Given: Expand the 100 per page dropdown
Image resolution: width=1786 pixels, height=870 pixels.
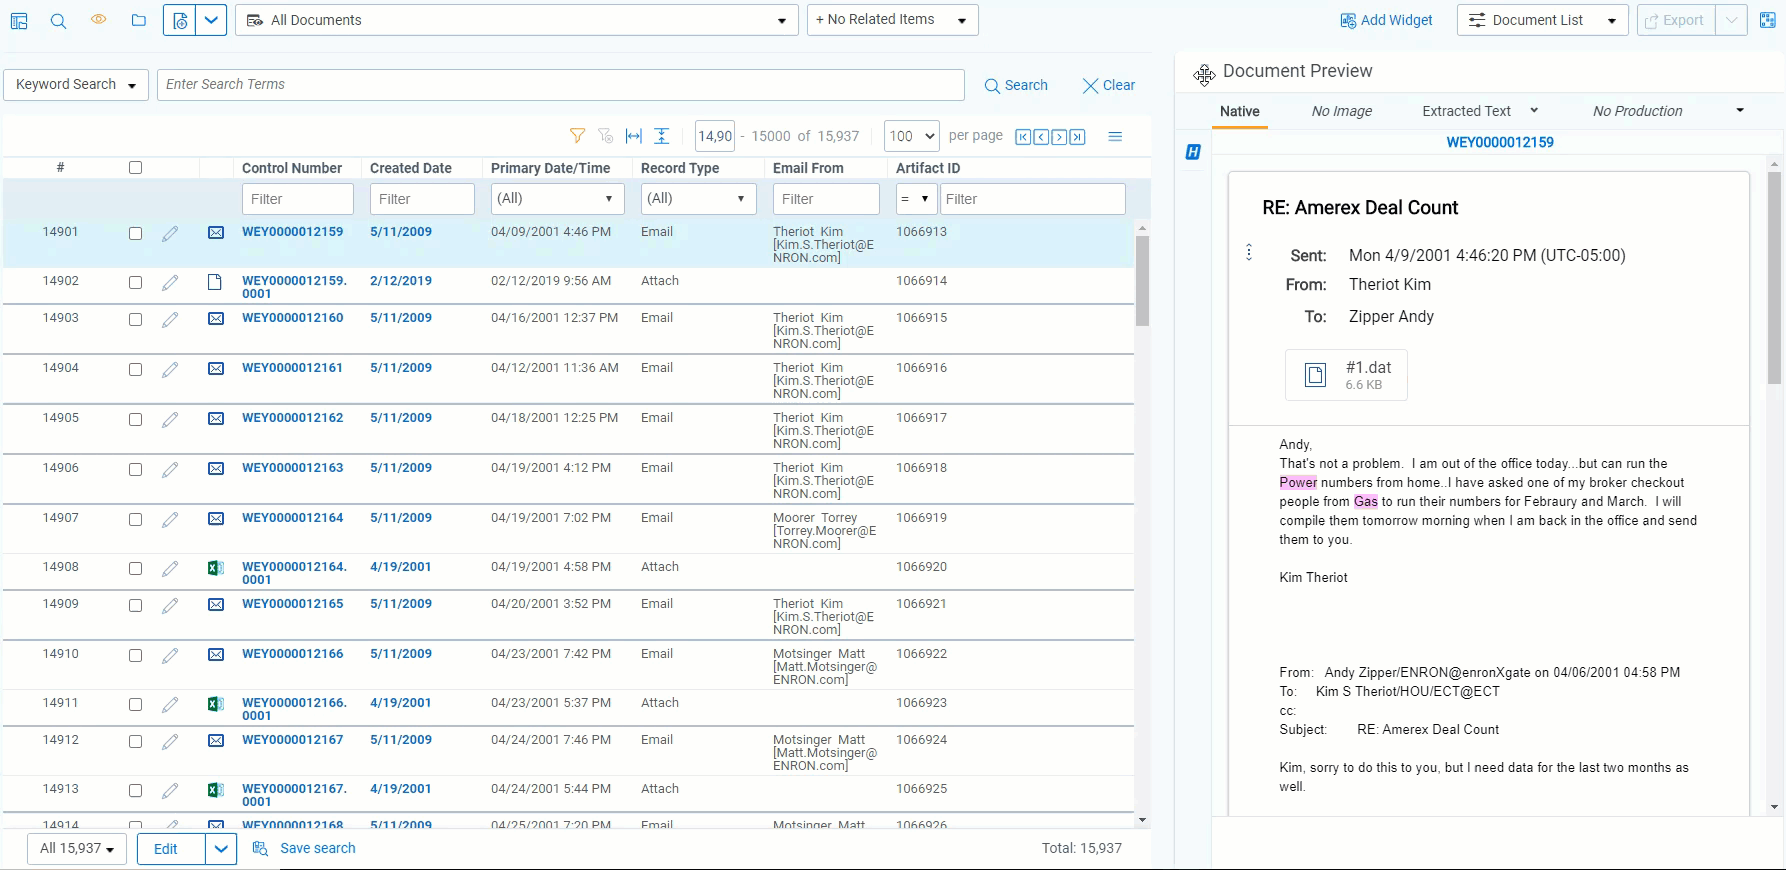Looking at the screenshot, I should [912, 136].
